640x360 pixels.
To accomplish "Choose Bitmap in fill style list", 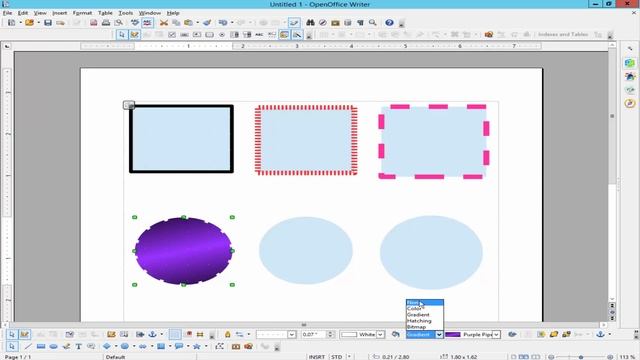I will [x=424, y=327].
